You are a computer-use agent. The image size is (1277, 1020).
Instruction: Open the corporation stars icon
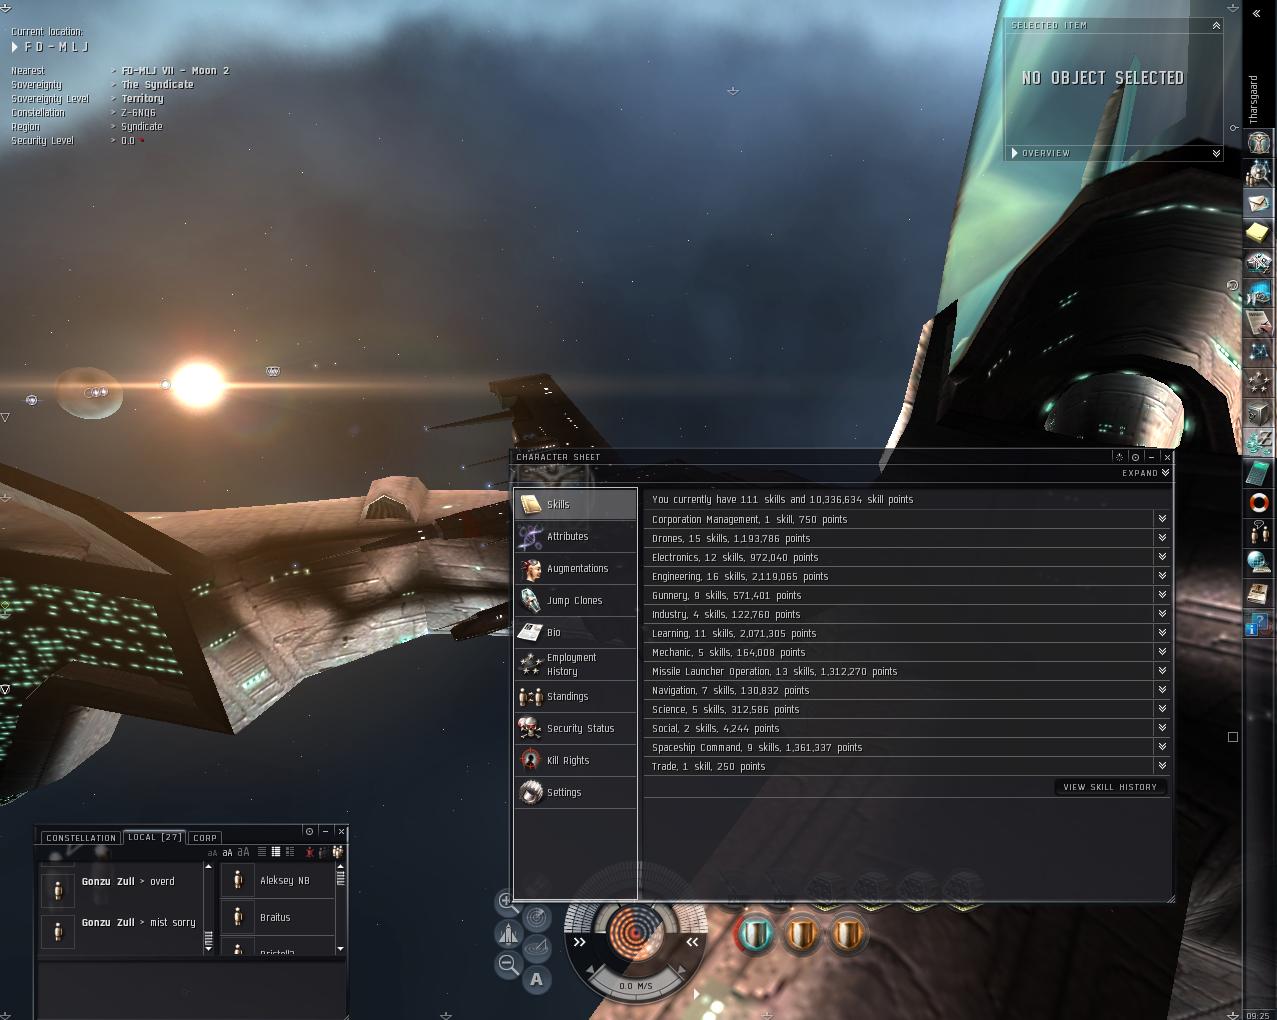pos(1259,382)
